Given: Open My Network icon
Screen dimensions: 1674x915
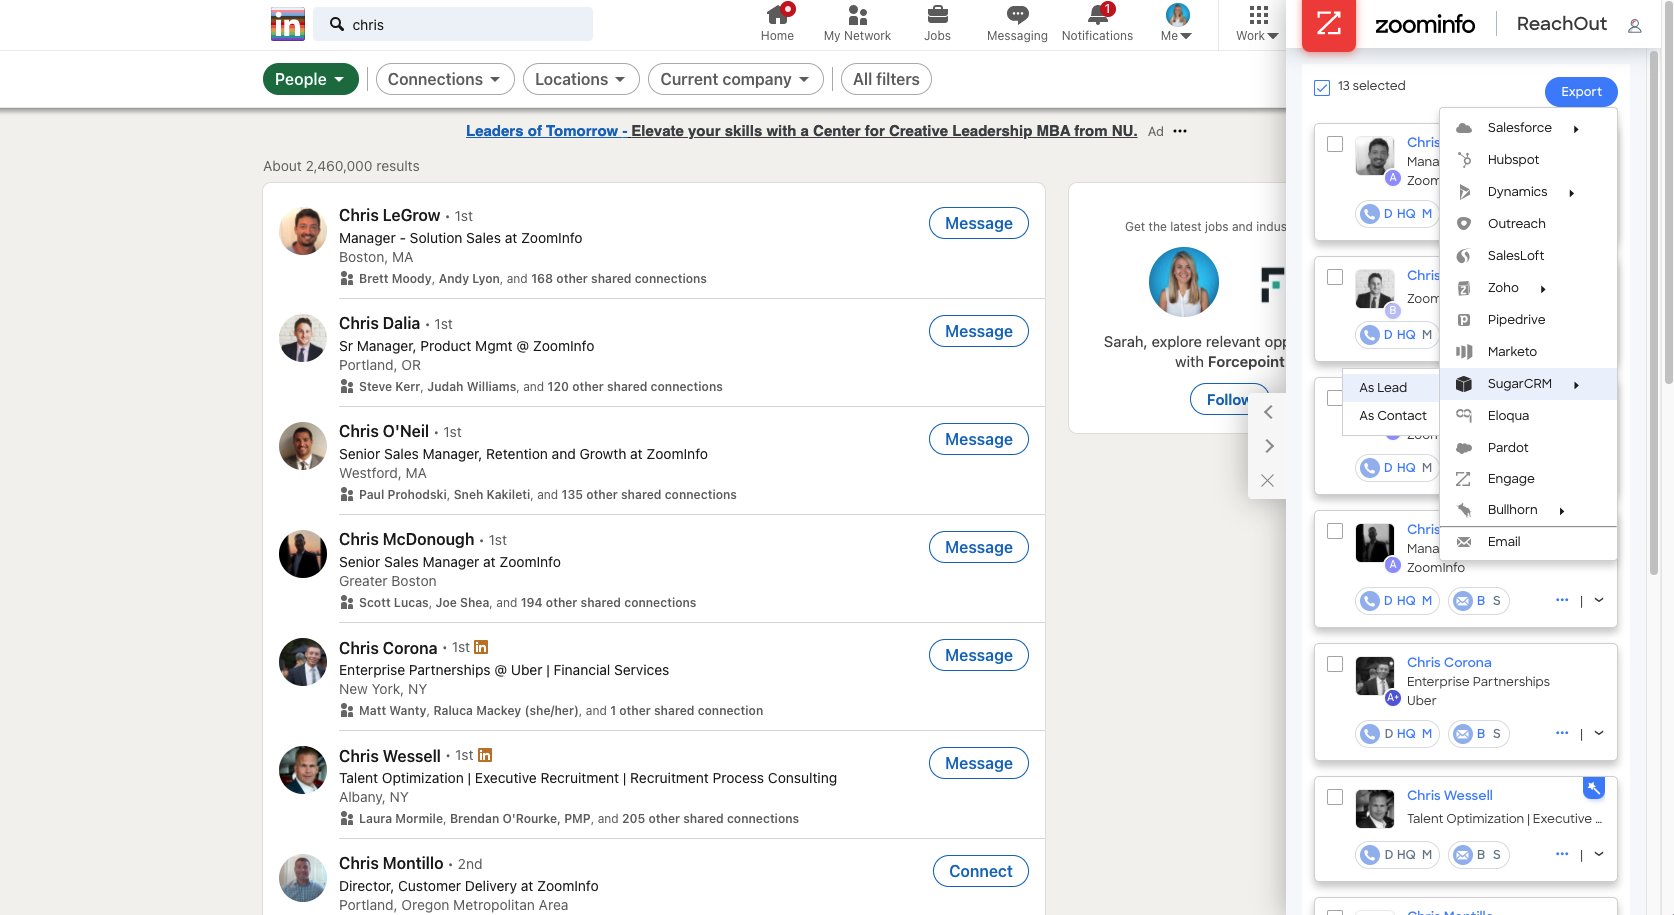Looking at the screenshot, I should (857, 15).
